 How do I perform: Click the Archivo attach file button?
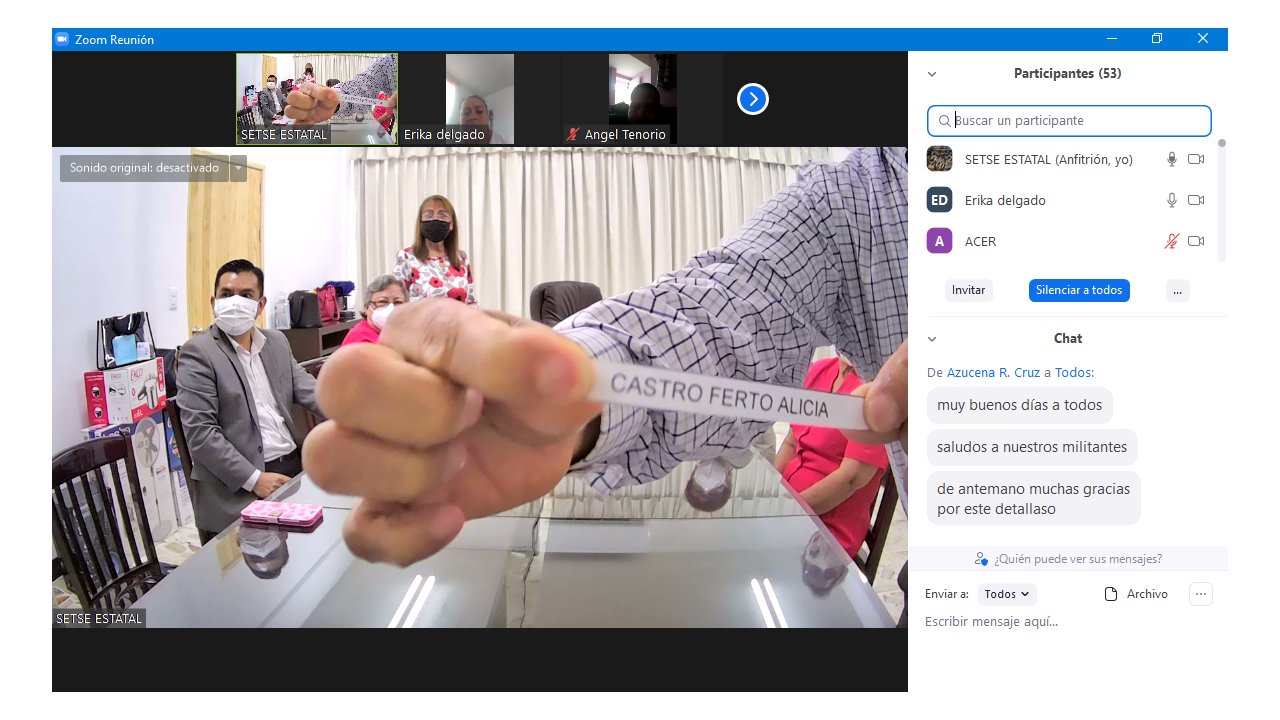point(1136,594)
